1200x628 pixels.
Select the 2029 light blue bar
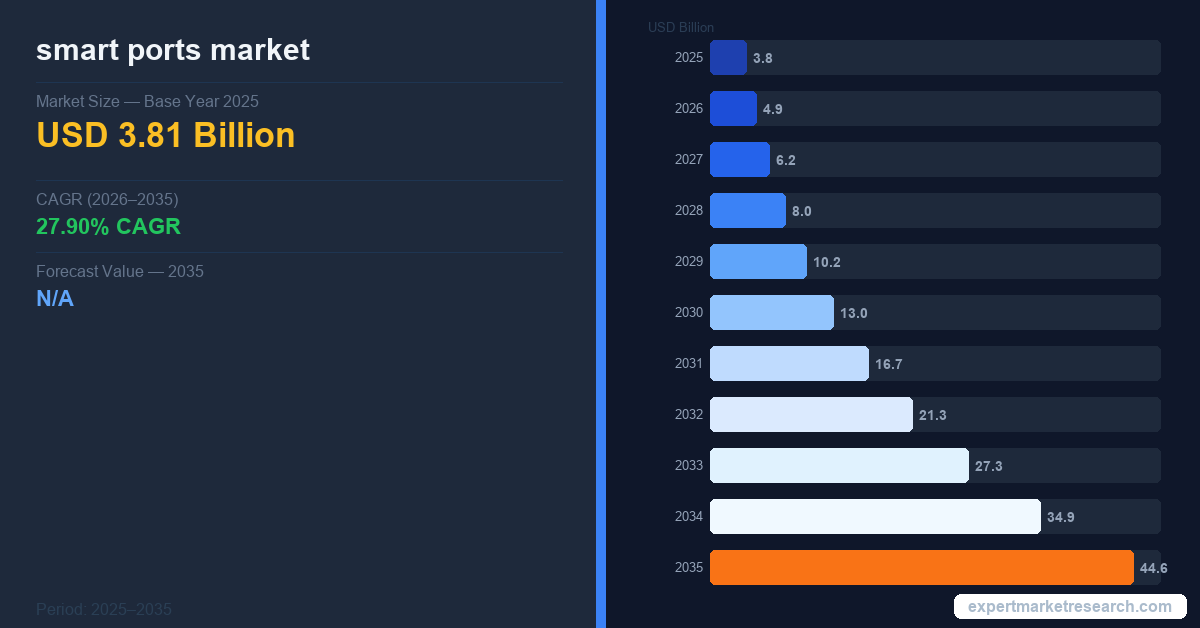[758, 262]
